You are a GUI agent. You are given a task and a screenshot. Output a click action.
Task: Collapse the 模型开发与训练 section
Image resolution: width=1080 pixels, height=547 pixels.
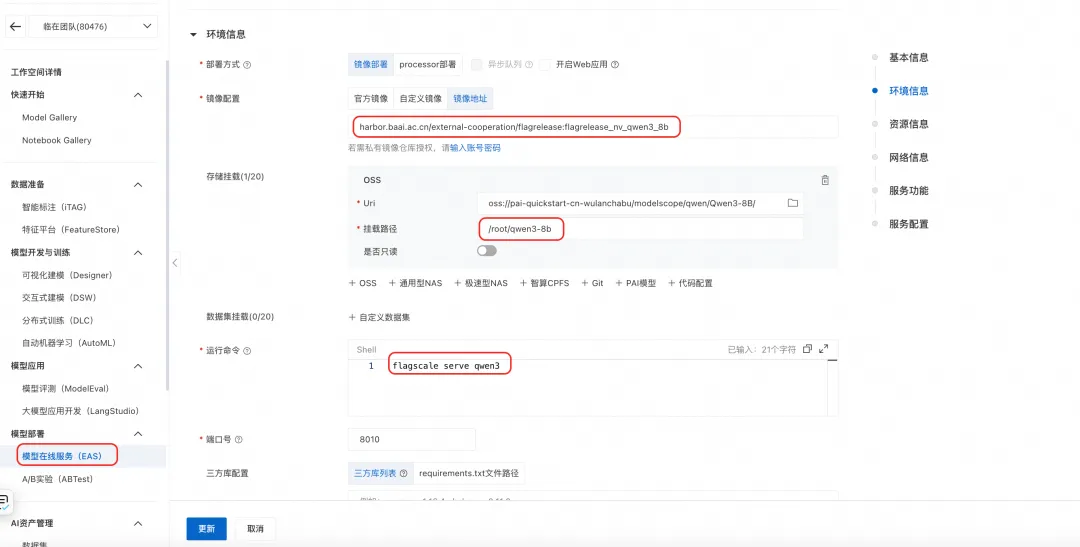pyautogui.click(x=138, y=253)
